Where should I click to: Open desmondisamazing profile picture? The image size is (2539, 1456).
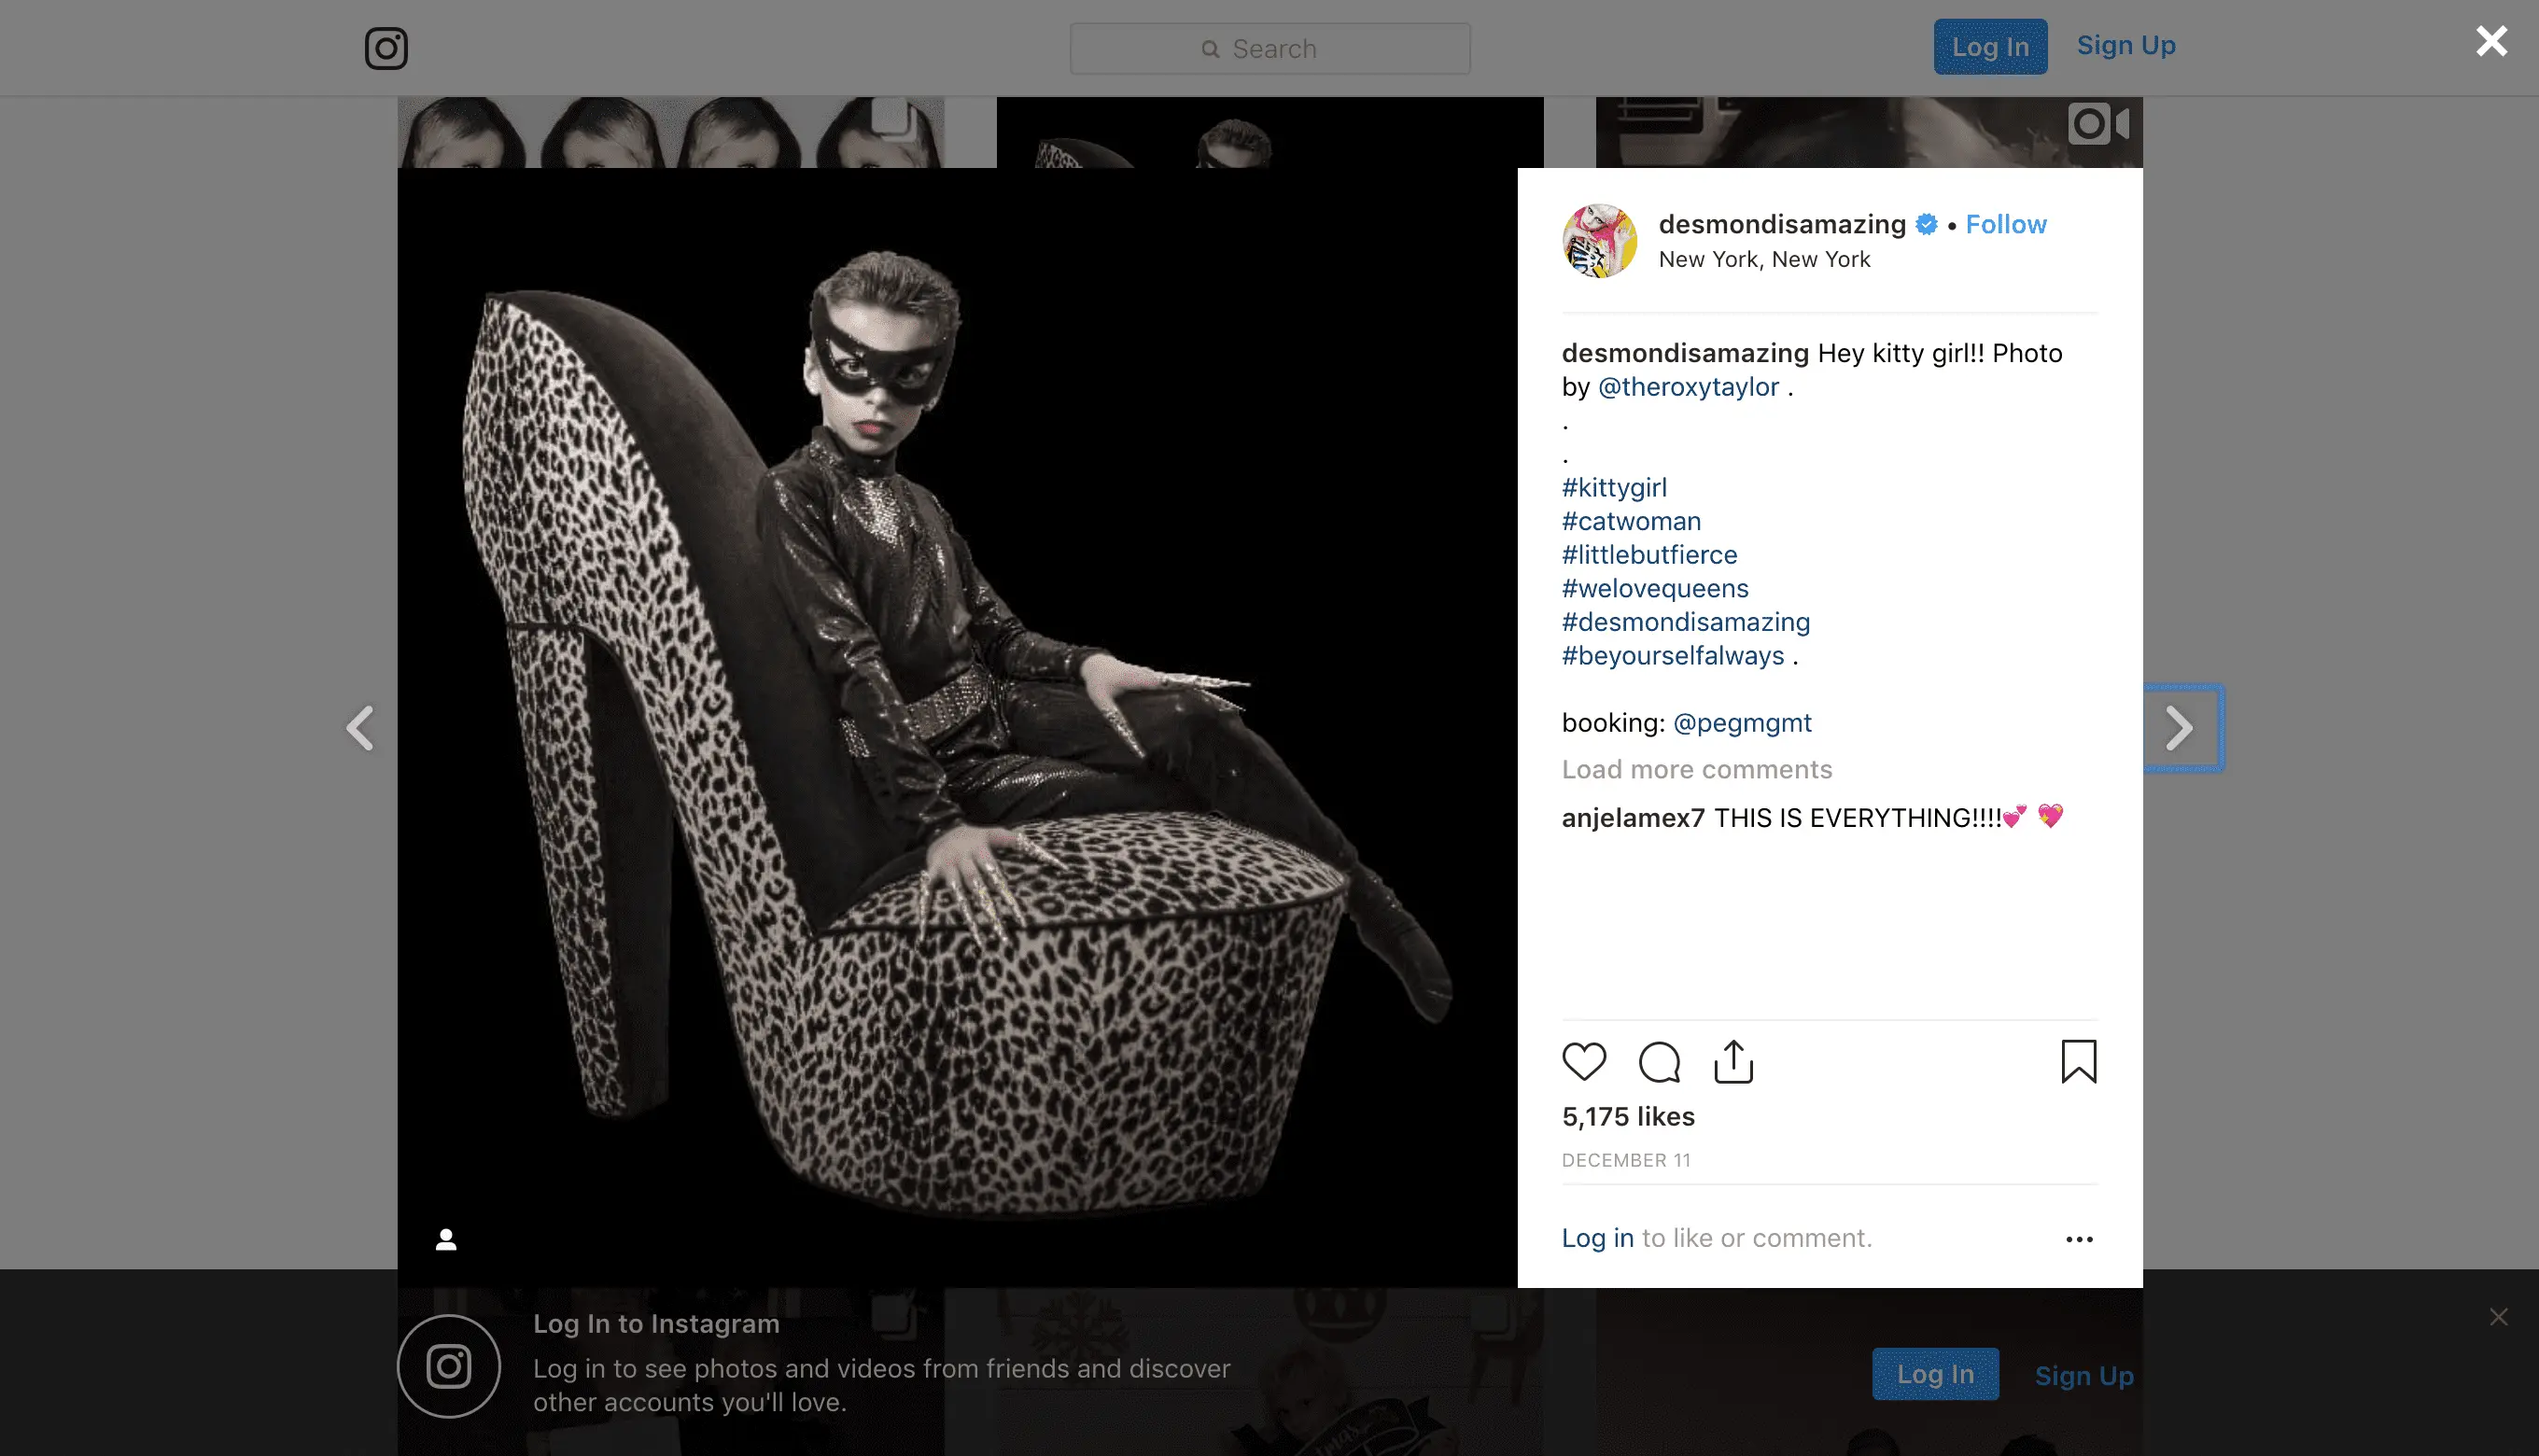[1600, 241]
